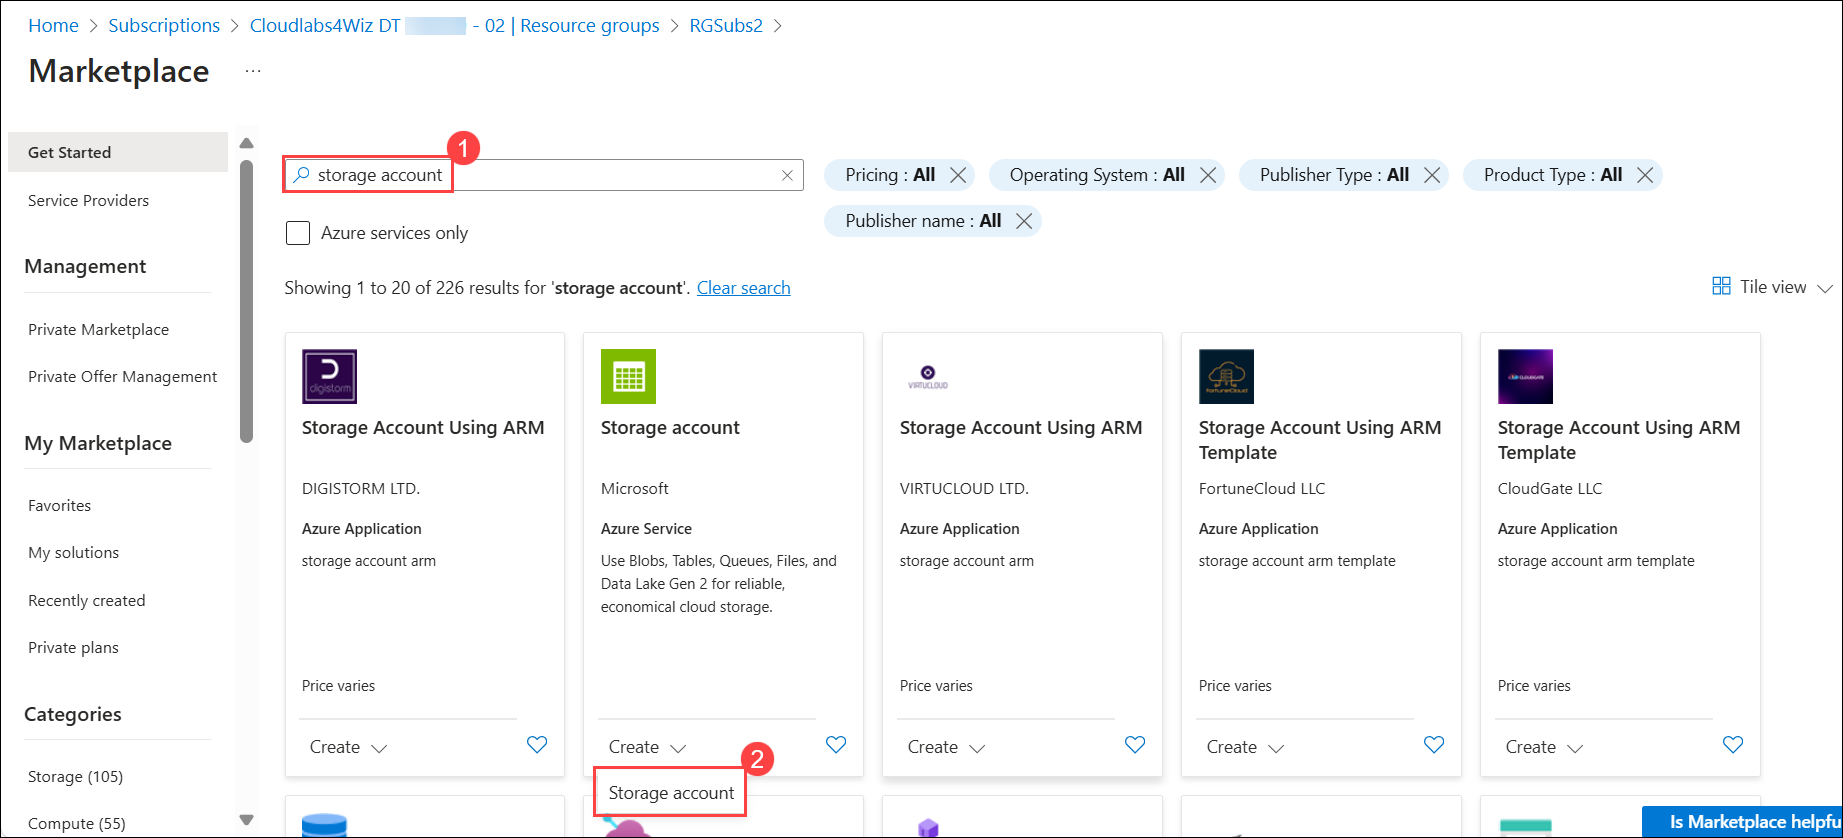Favorite the Microsoft Storage account card
The height and width of the screenshot is (838, 1843).
[x=836, y=745]
